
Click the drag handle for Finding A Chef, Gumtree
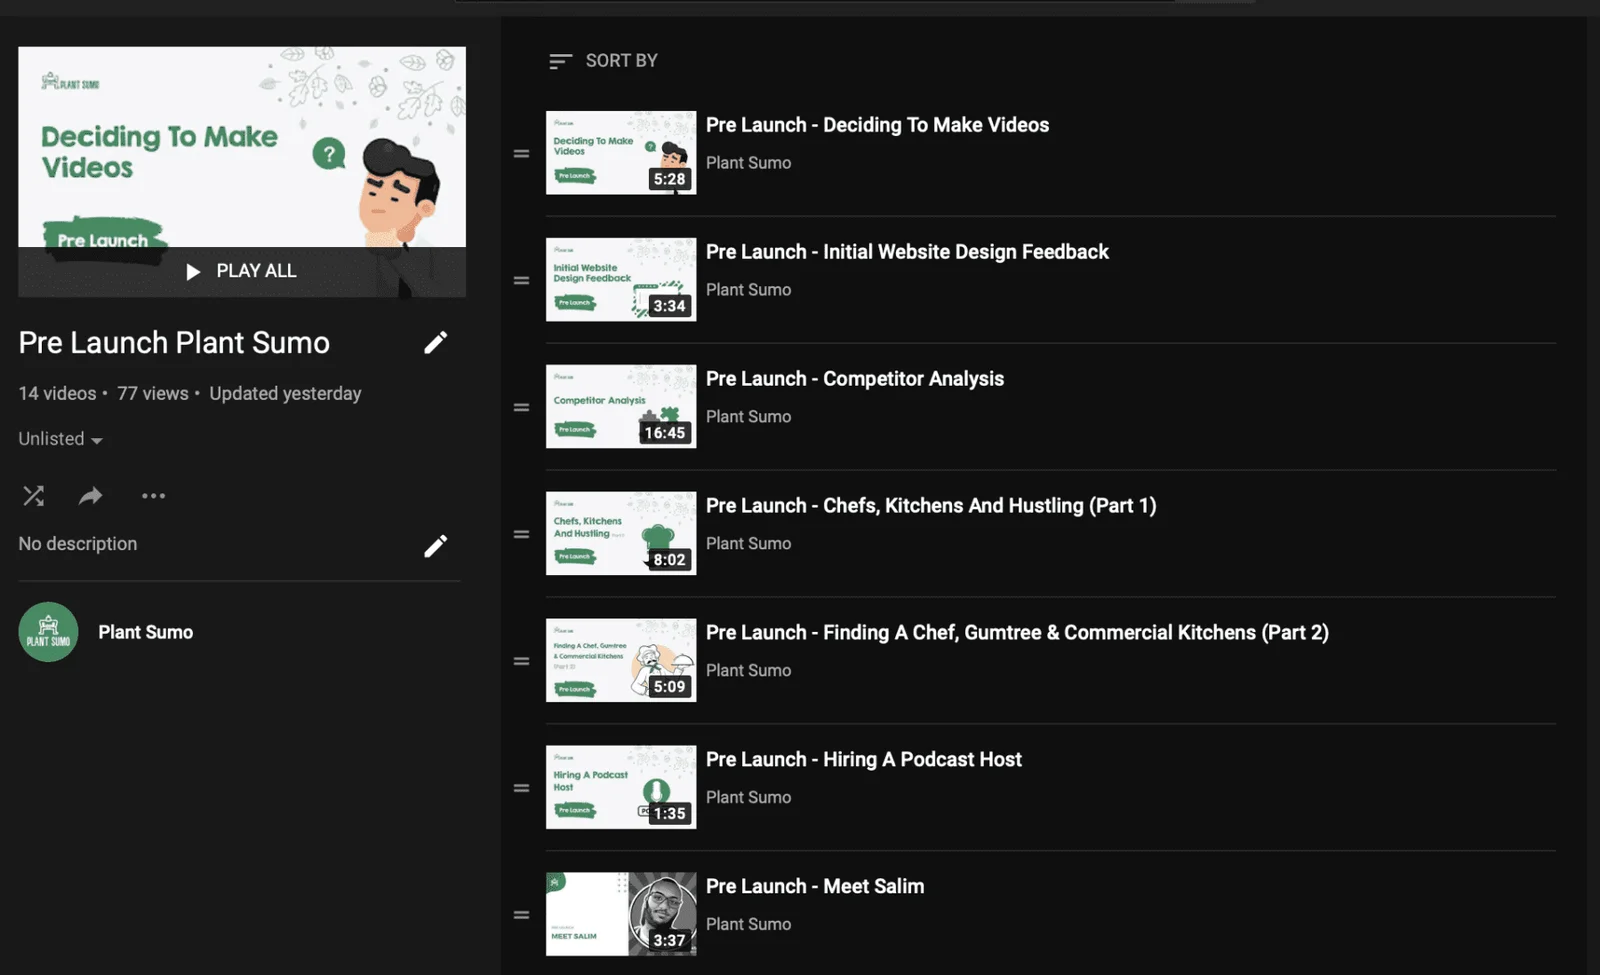(521, 661)
